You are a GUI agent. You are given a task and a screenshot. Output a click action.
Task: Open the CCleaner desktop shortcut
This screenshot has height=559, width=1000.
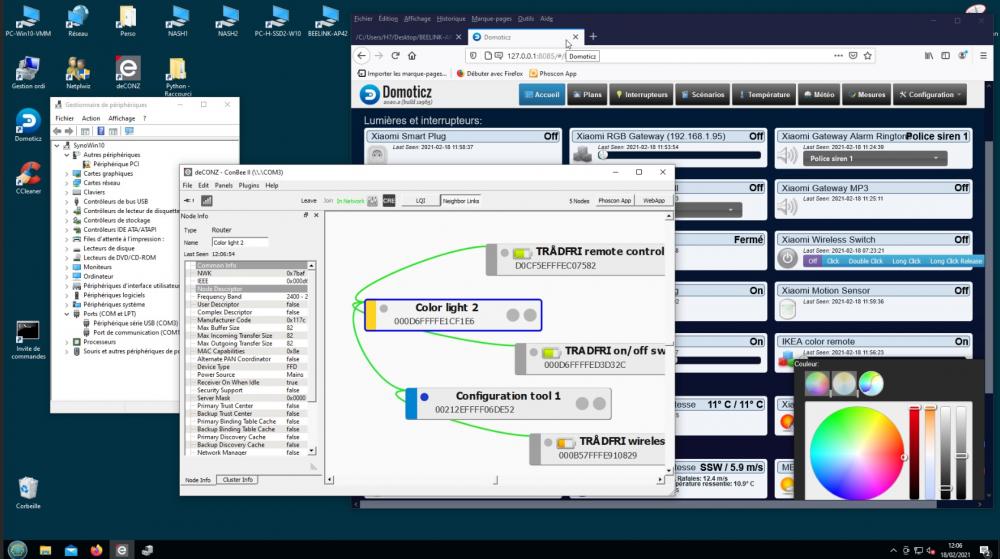(27, 177)
